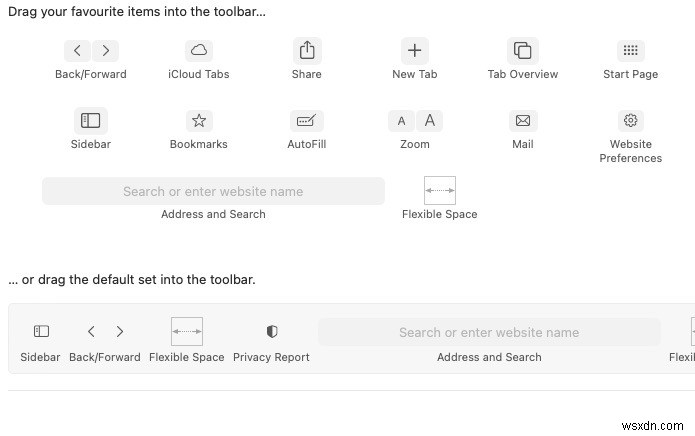The image size is (695, 436).
Task: Select the Flexible Space item in the palette
Action: point(440,190)
